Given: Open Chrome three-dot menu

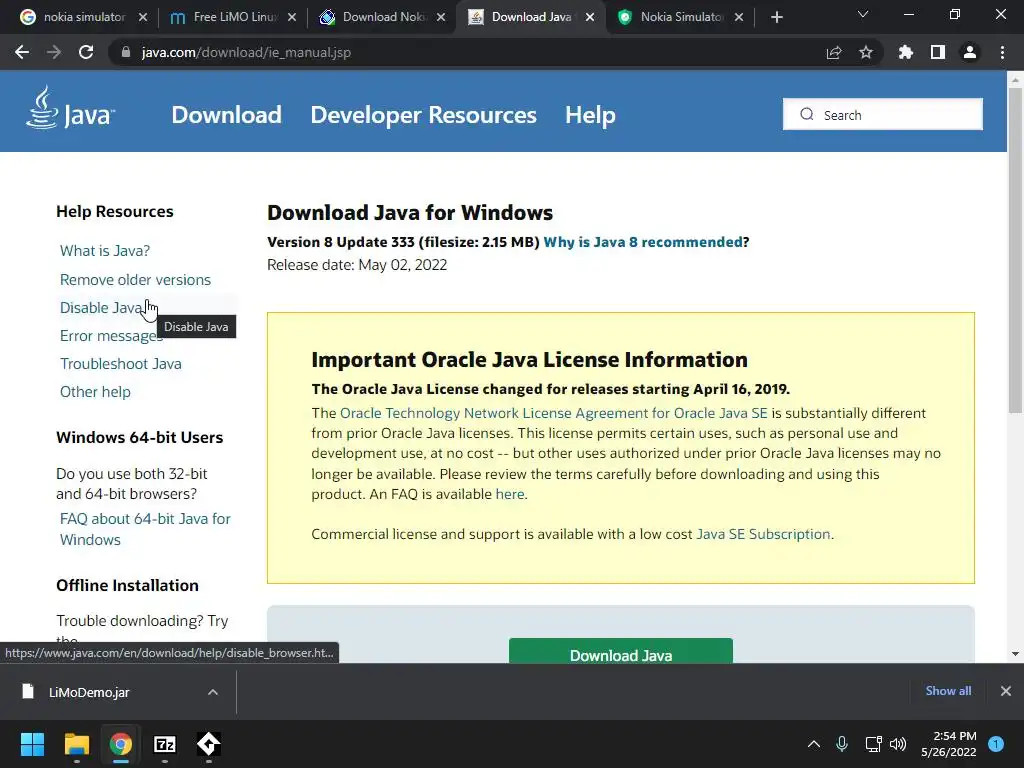Looking at the screenshot, I should point(1002,52).
